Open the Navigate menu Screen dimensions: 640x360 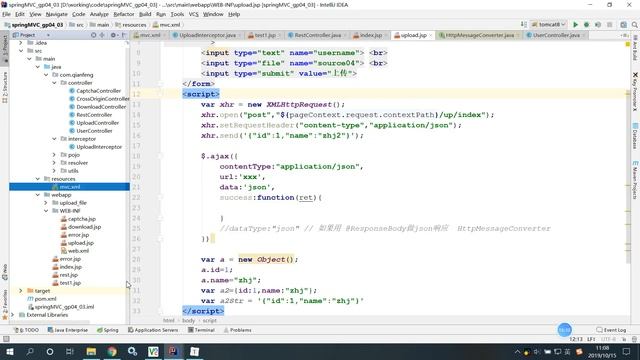(x=56, y=14)
